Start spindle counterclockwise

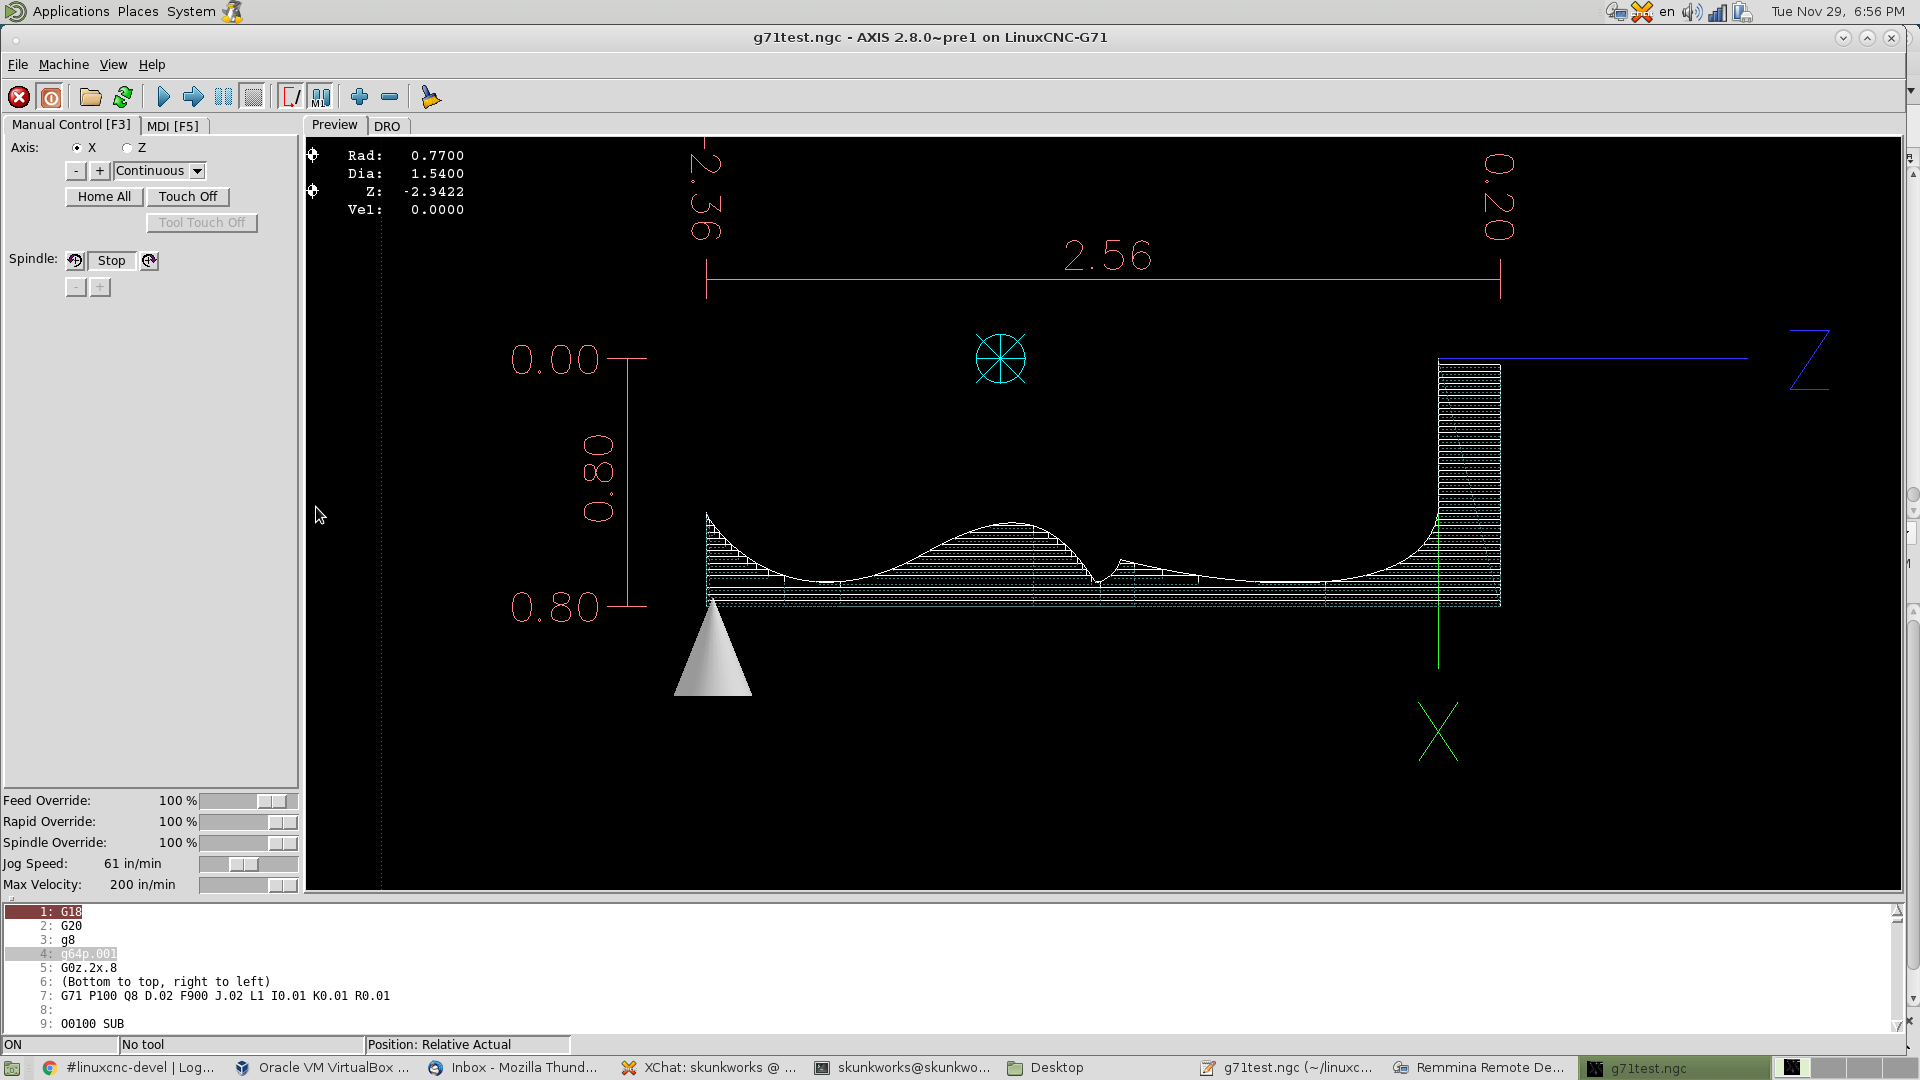click(x=75, y=261)
